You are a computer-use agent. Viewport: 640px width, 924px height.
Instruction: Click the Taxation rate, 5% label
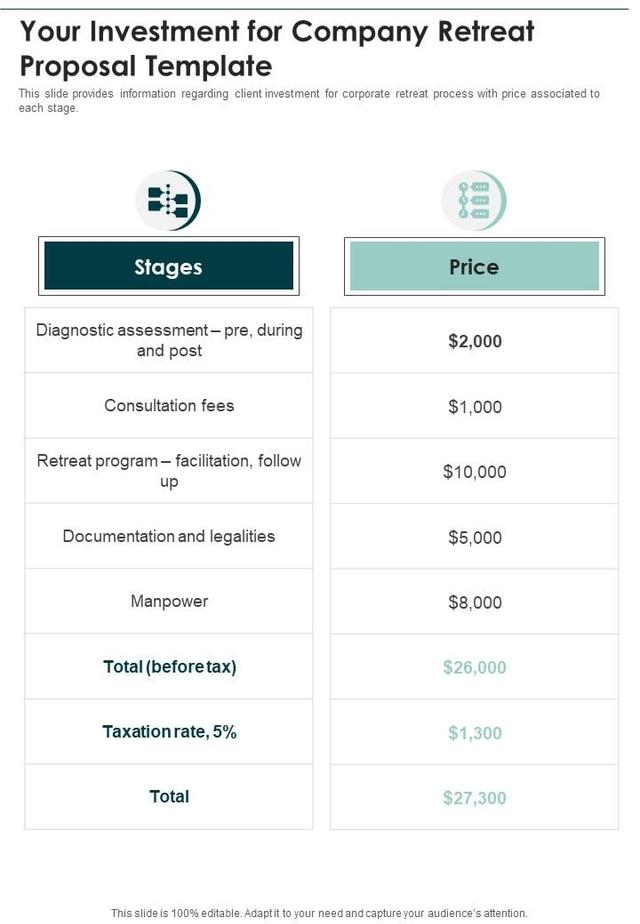(169, 732)
